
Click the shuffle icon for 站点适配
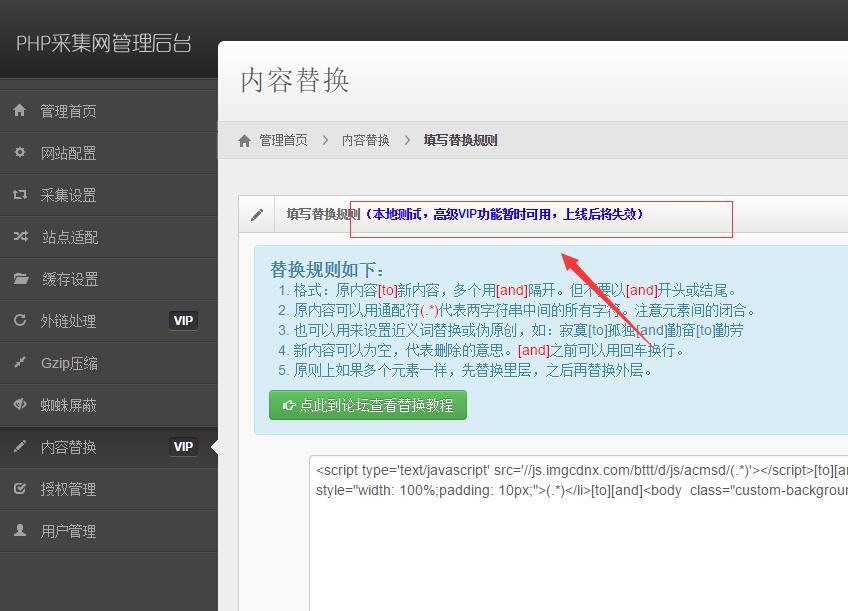pos(21,236)
